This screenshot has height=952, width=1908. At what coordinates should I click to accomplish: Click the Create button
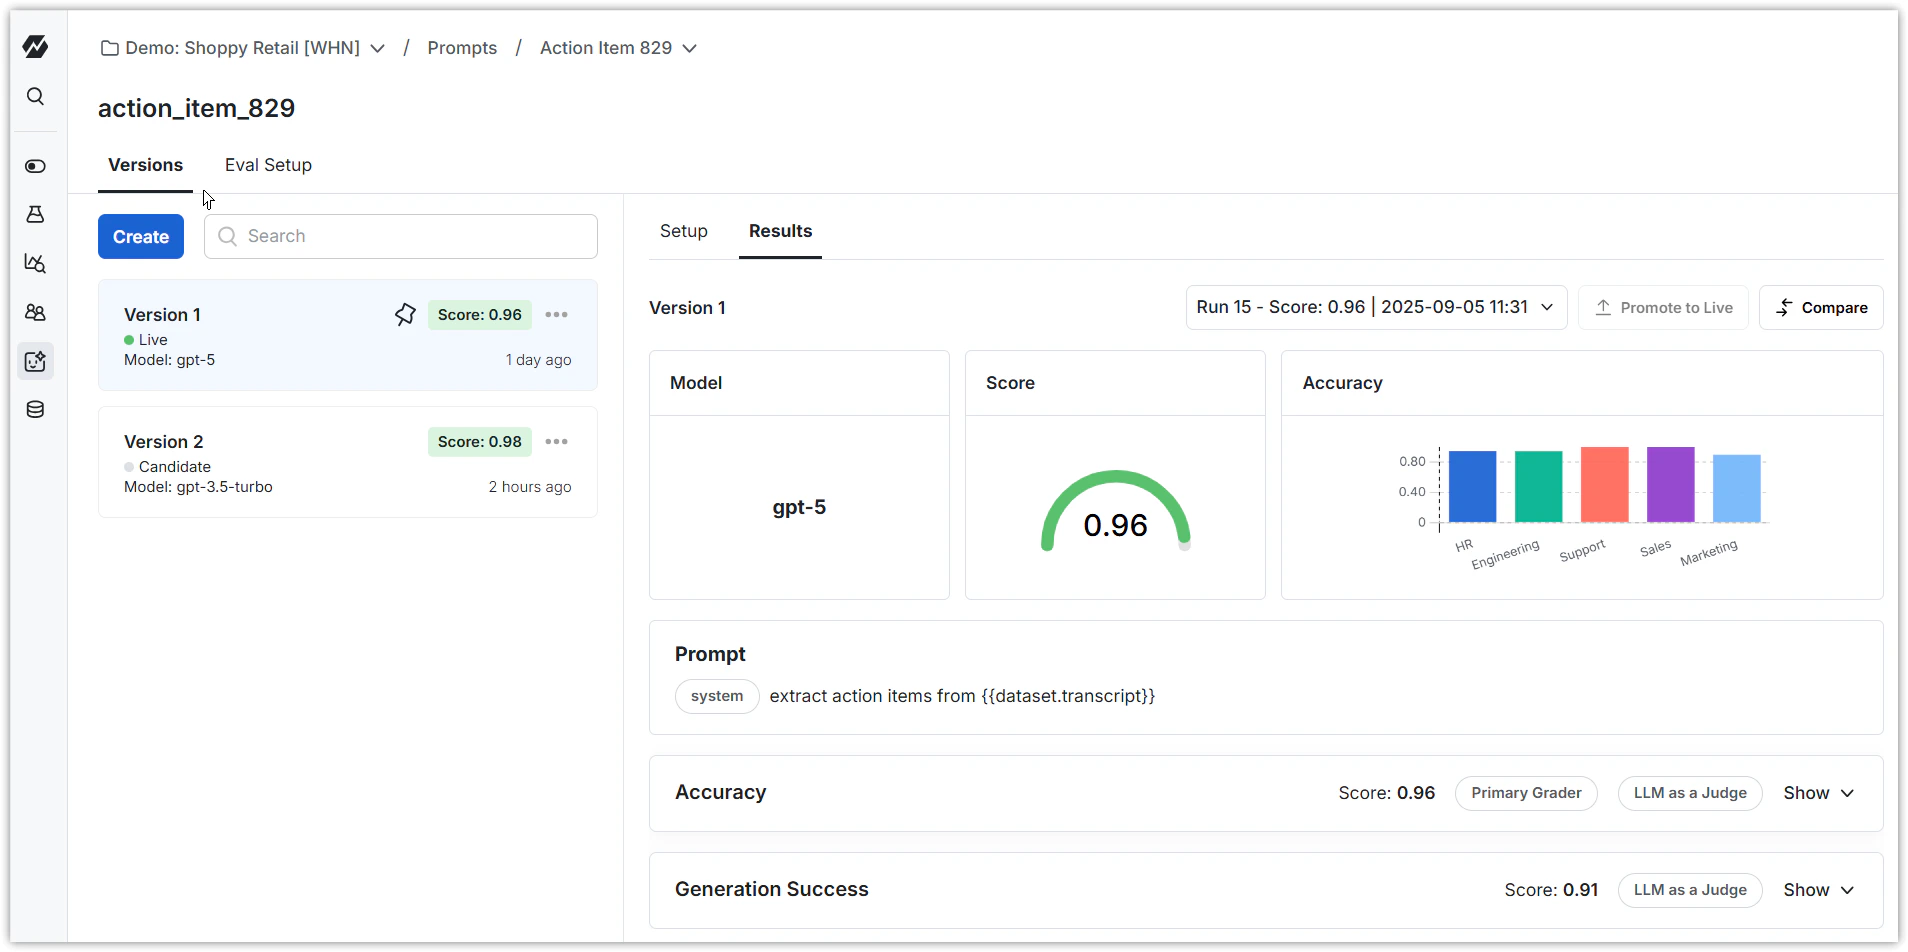coord(141,237)
